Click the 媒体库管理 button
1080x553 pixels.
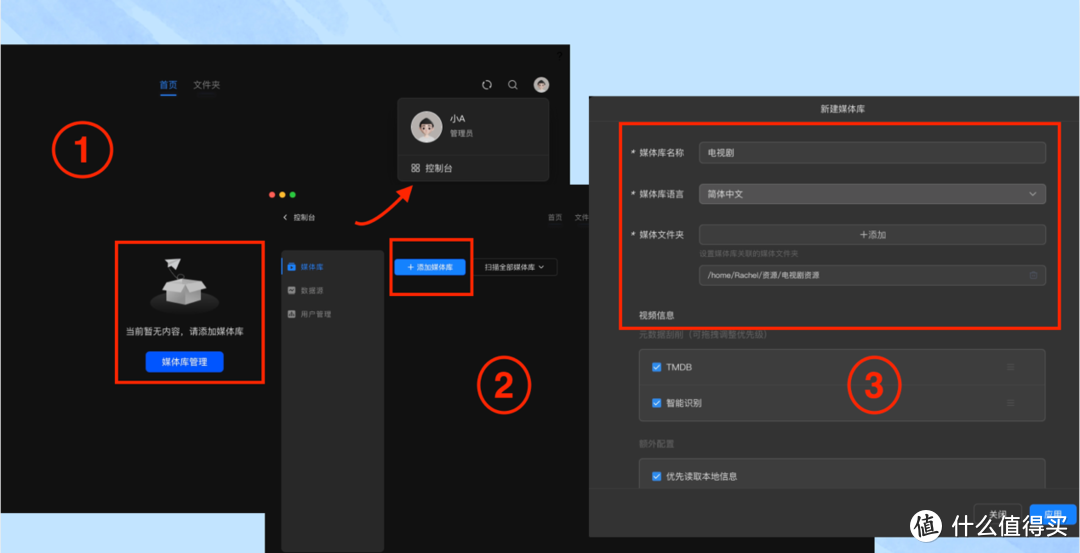(x=185, y=362)
